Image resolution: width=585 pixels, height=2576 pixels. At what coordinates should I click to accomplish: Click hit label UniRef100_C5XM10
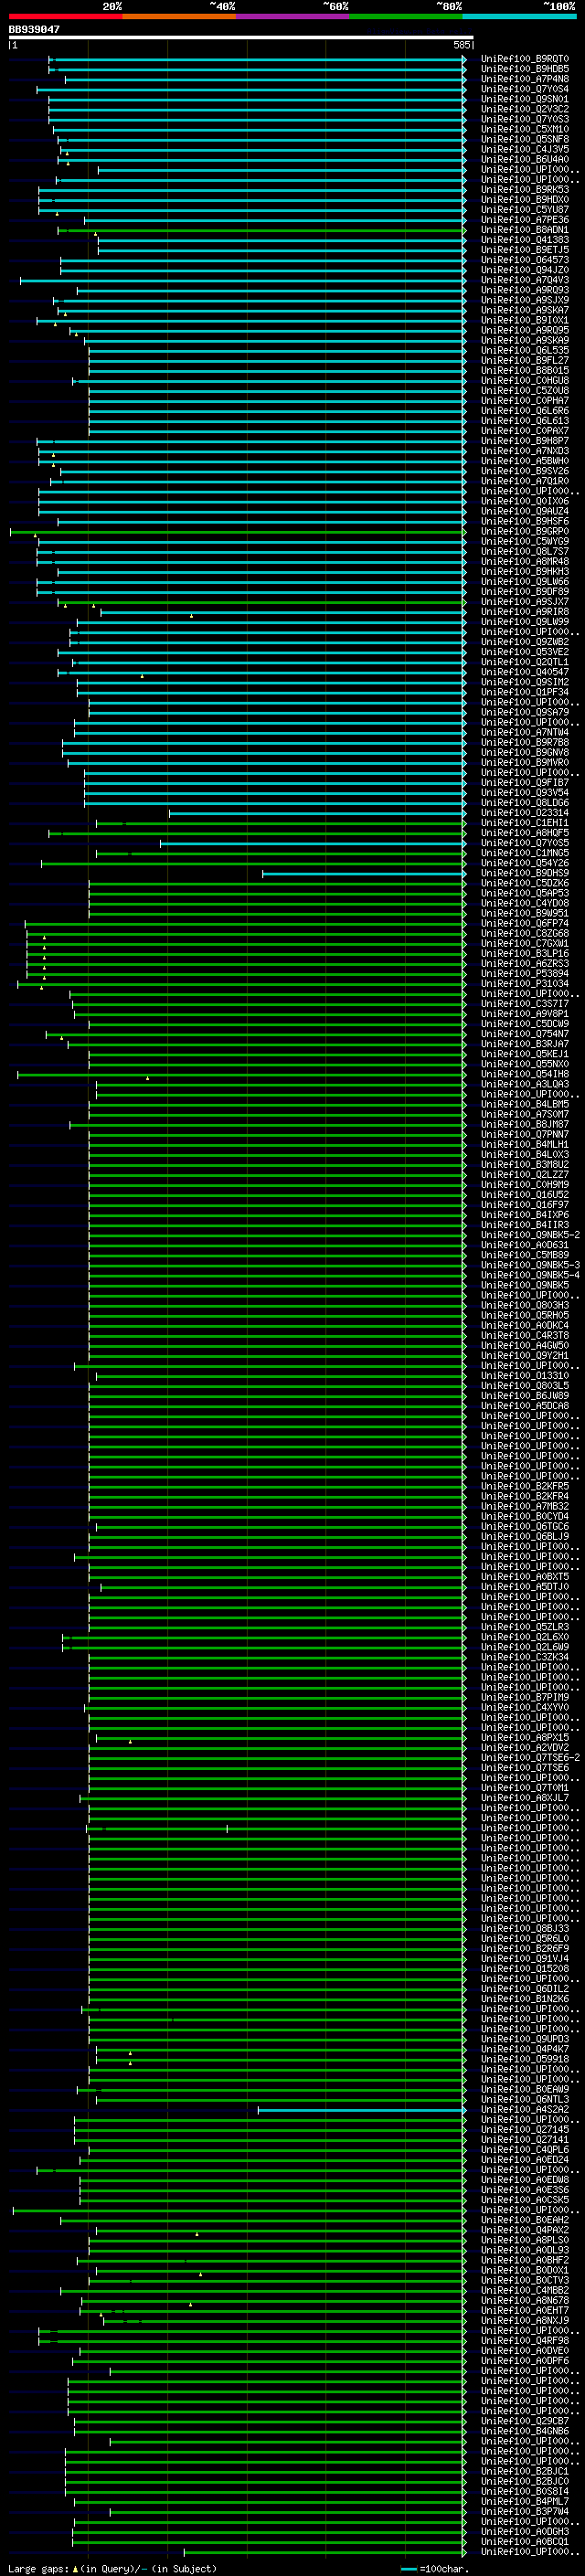tap(524, 129)
